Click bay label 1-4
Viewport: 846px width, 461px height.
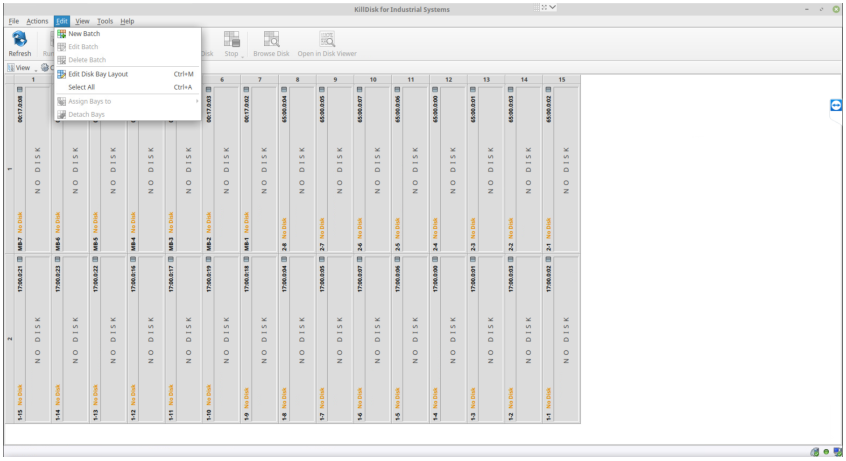[x=435, y=416]
